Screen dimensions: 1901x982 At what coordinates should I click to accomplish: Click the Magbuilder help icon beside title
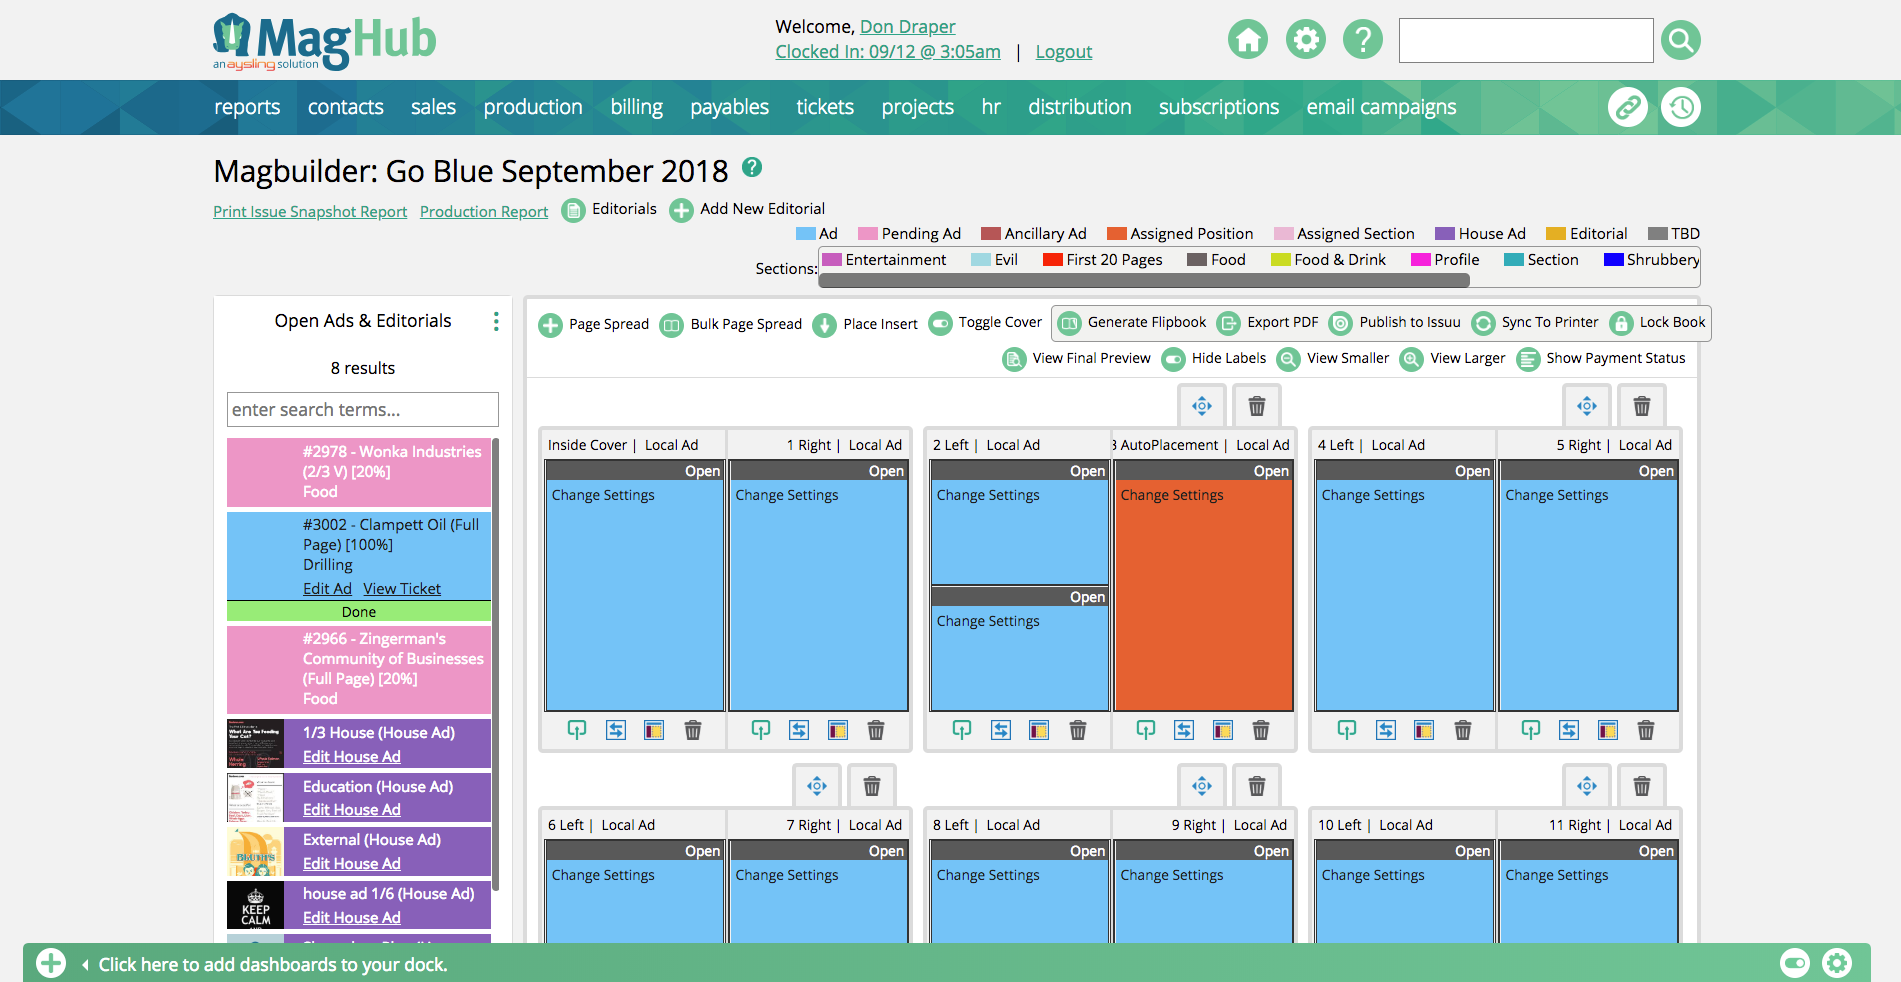click(752, 167)
